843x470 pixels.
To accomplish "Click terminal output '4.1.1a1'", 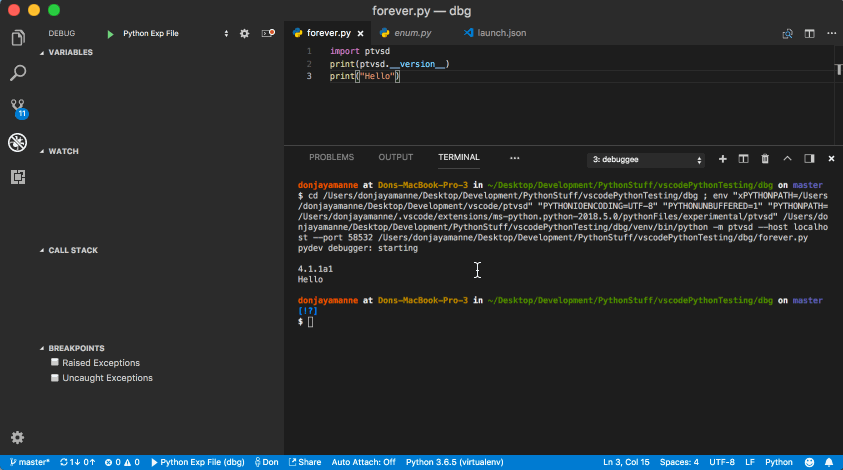I will (315, 269).
